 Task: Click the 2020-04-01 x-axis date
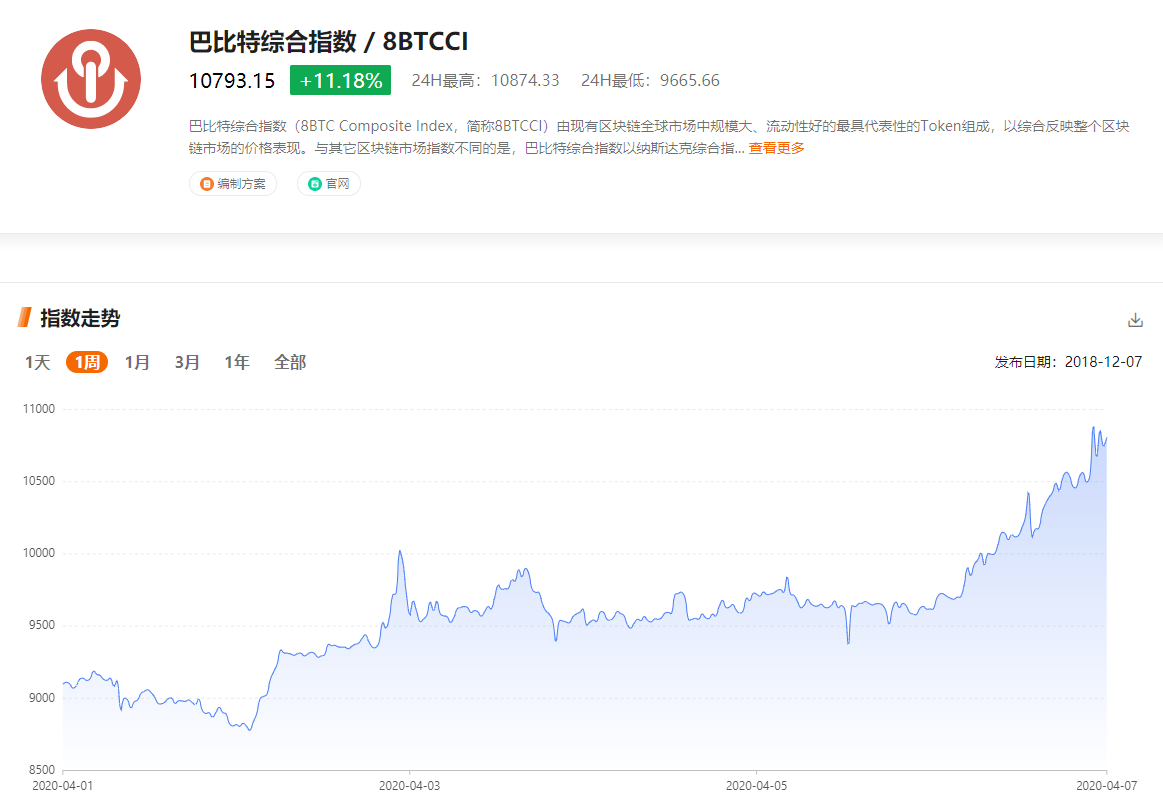click(x=63, y=786)
